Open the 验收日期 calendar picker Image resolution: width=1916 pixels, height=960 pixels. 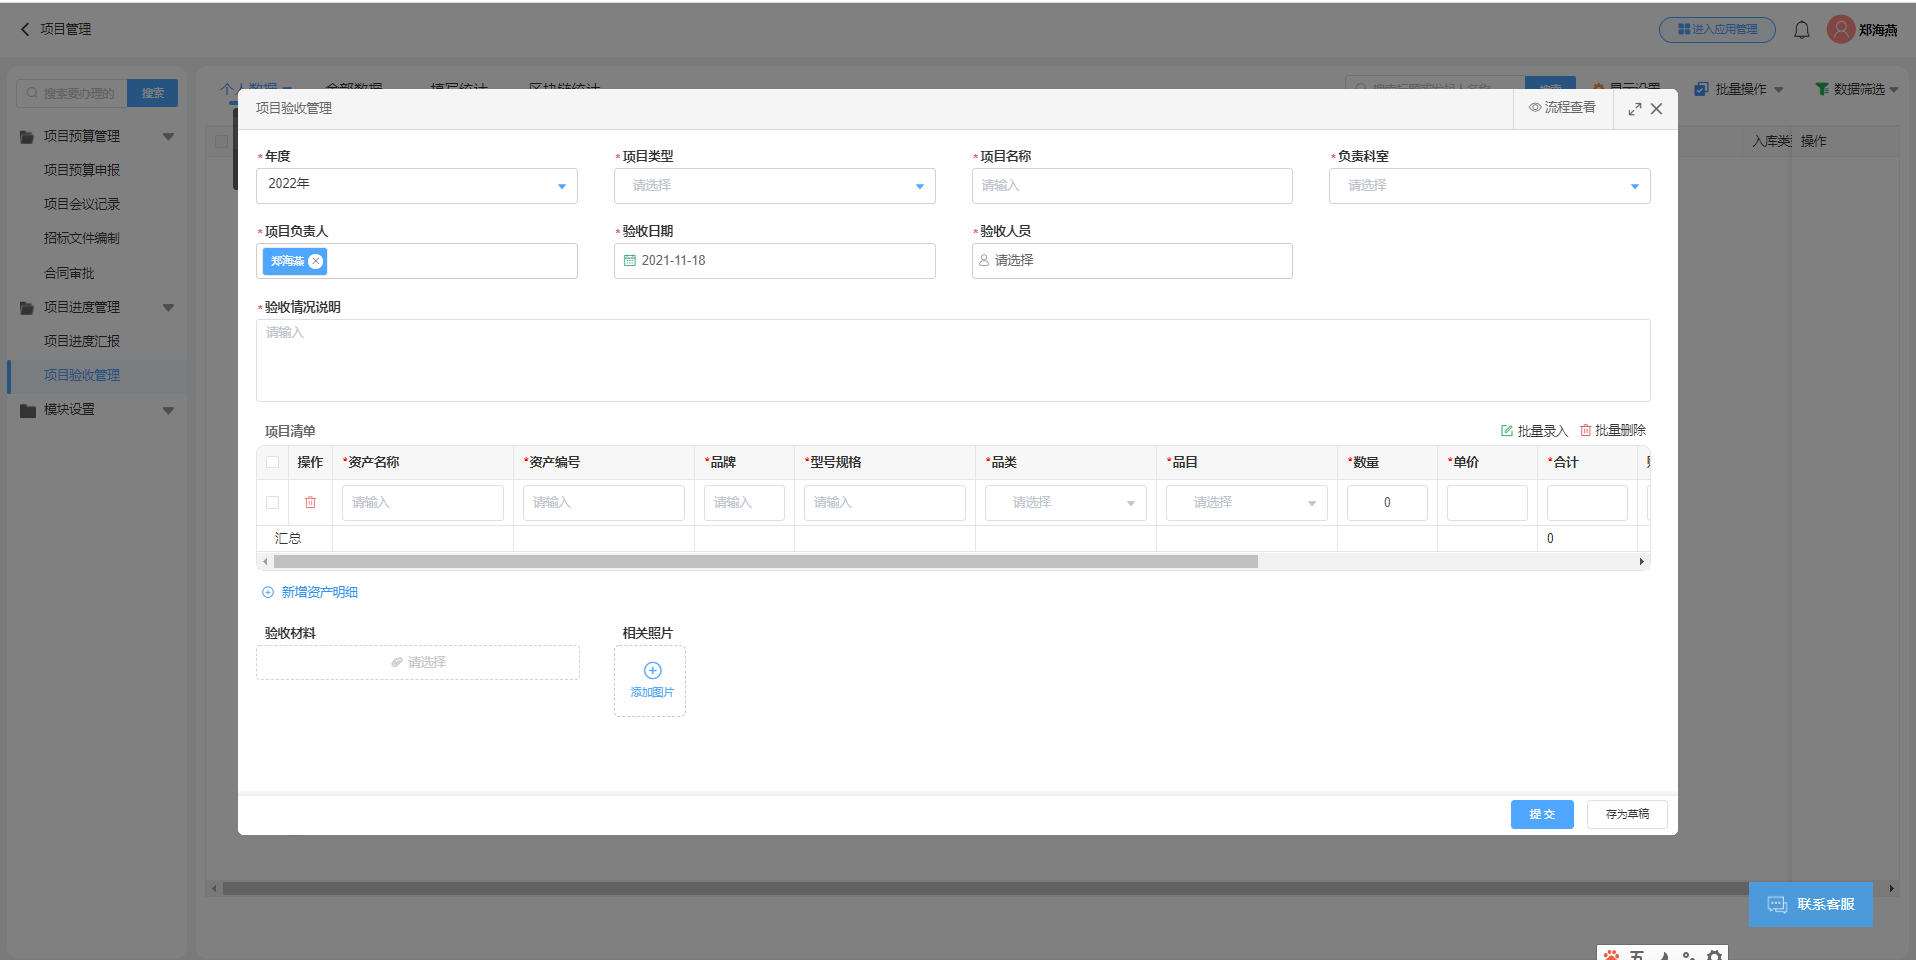[x=630, y=261]
